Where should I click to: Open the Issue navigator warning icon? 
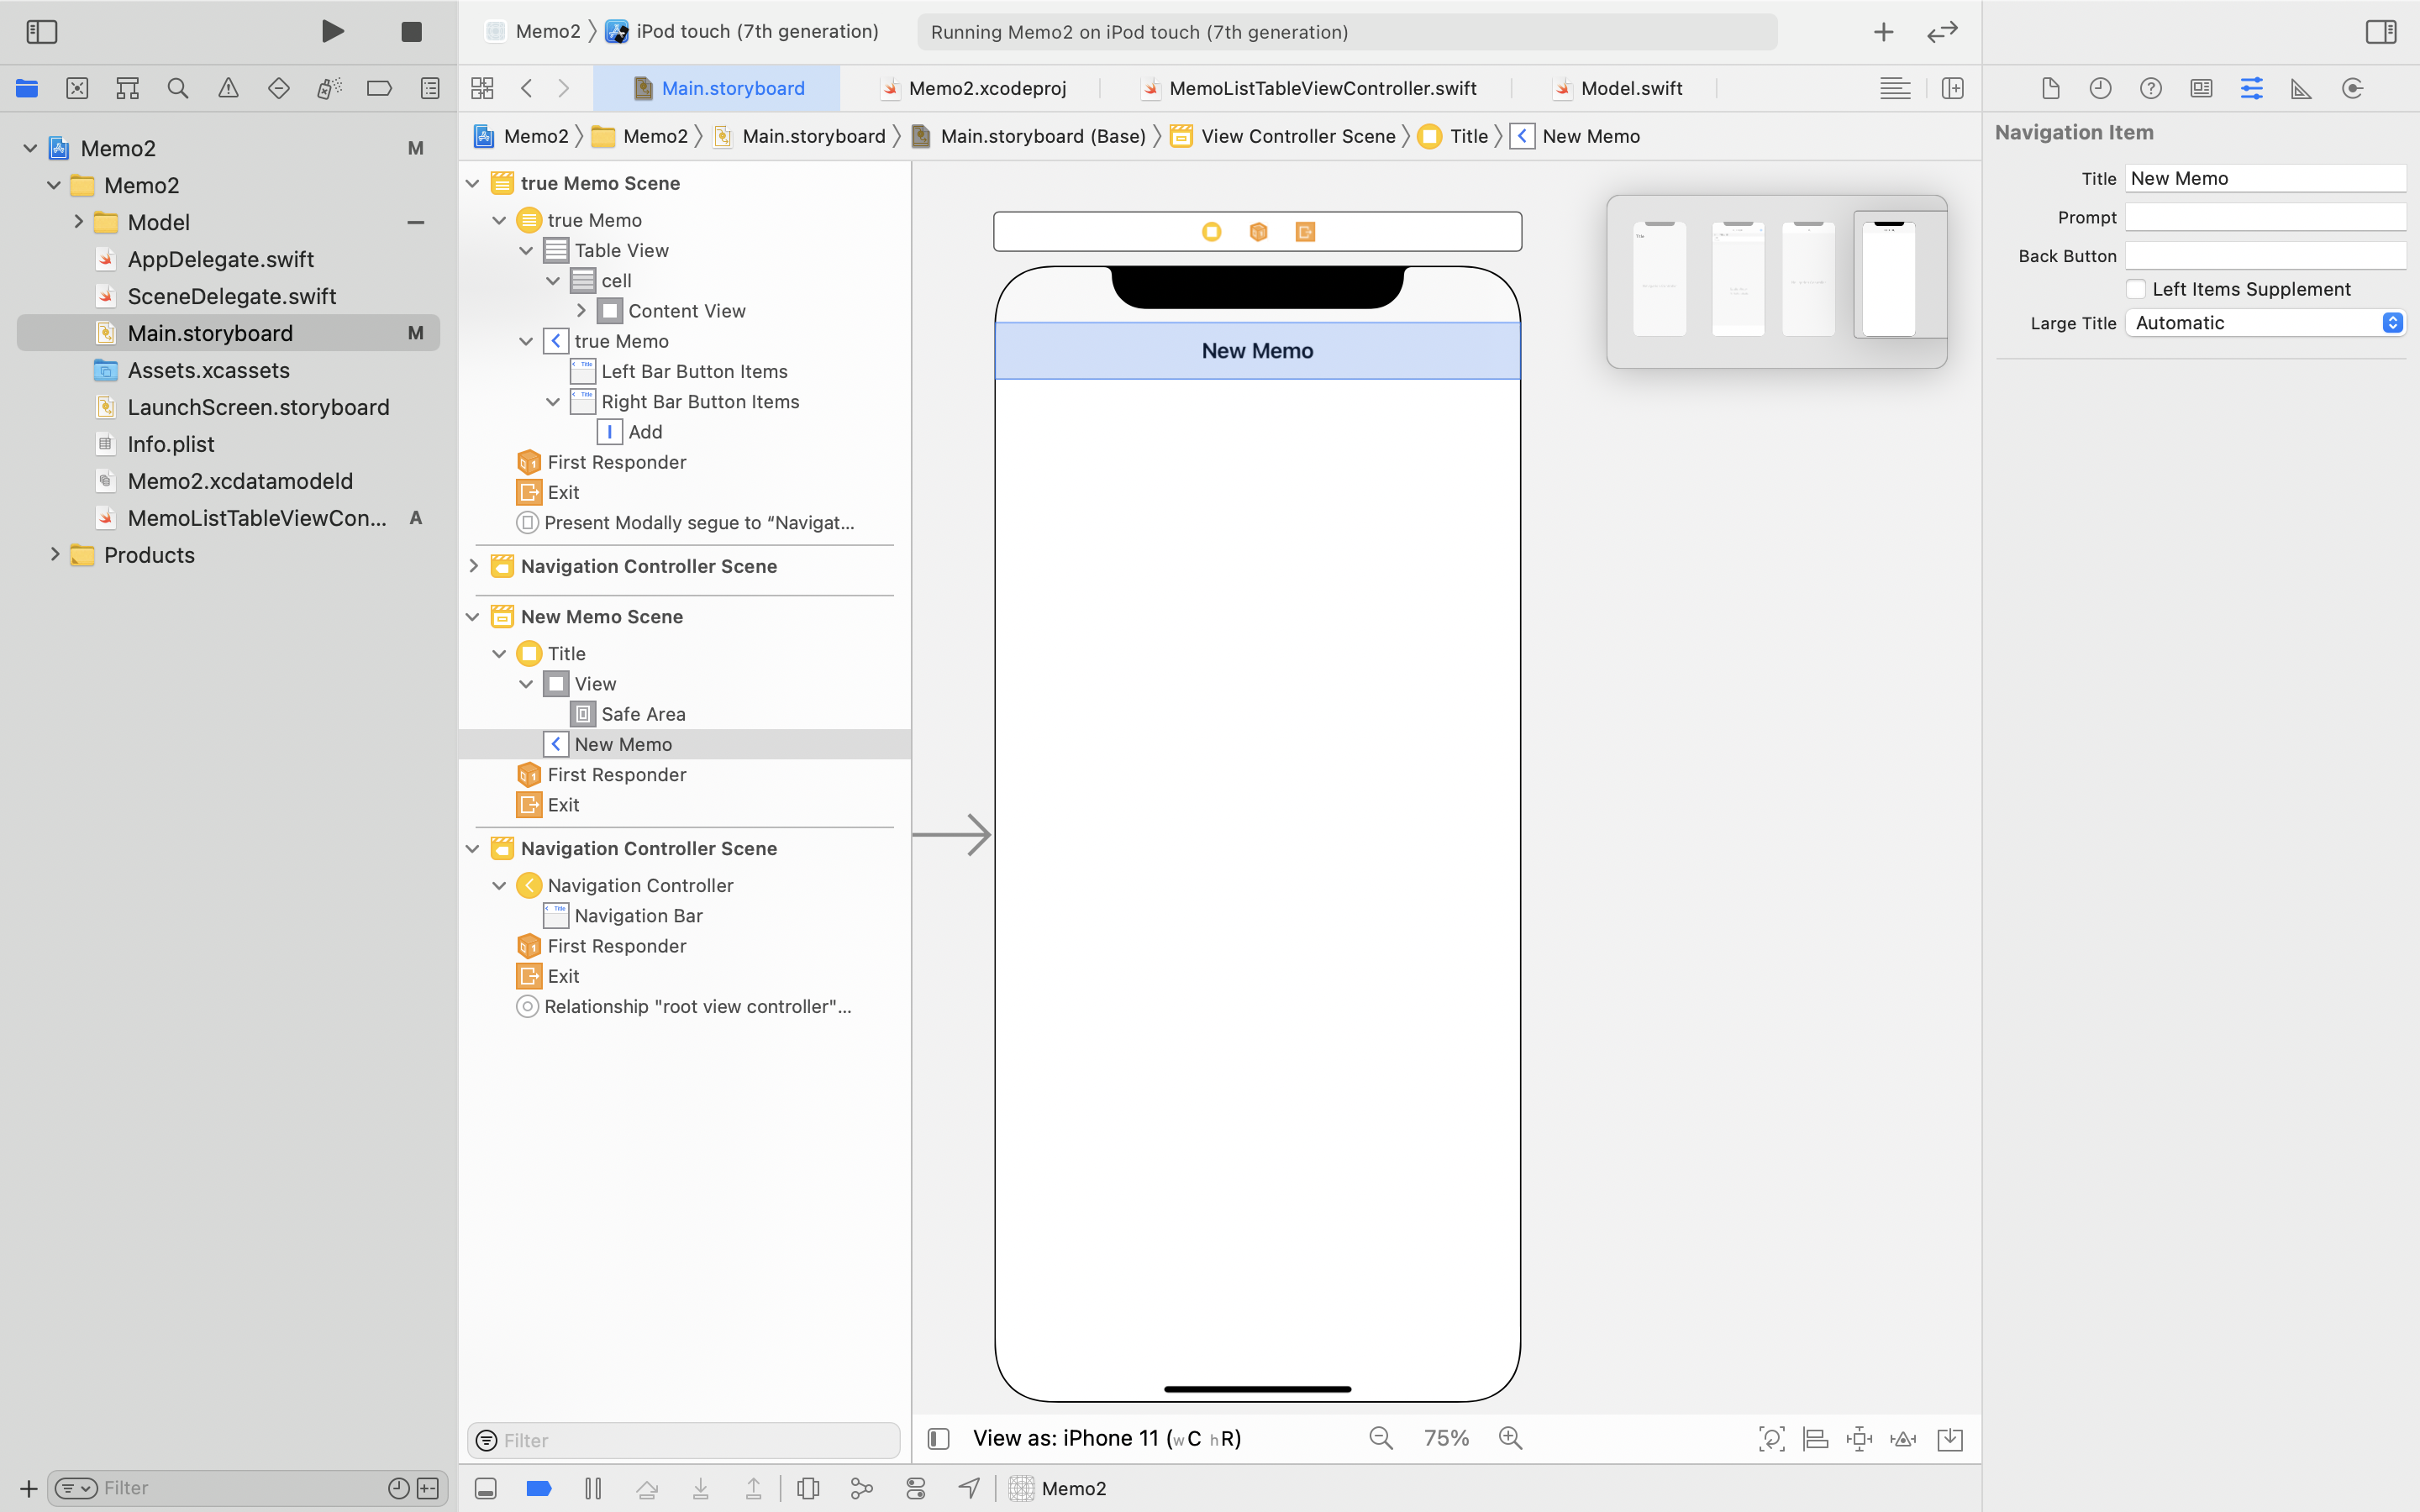tap(228, 88)
